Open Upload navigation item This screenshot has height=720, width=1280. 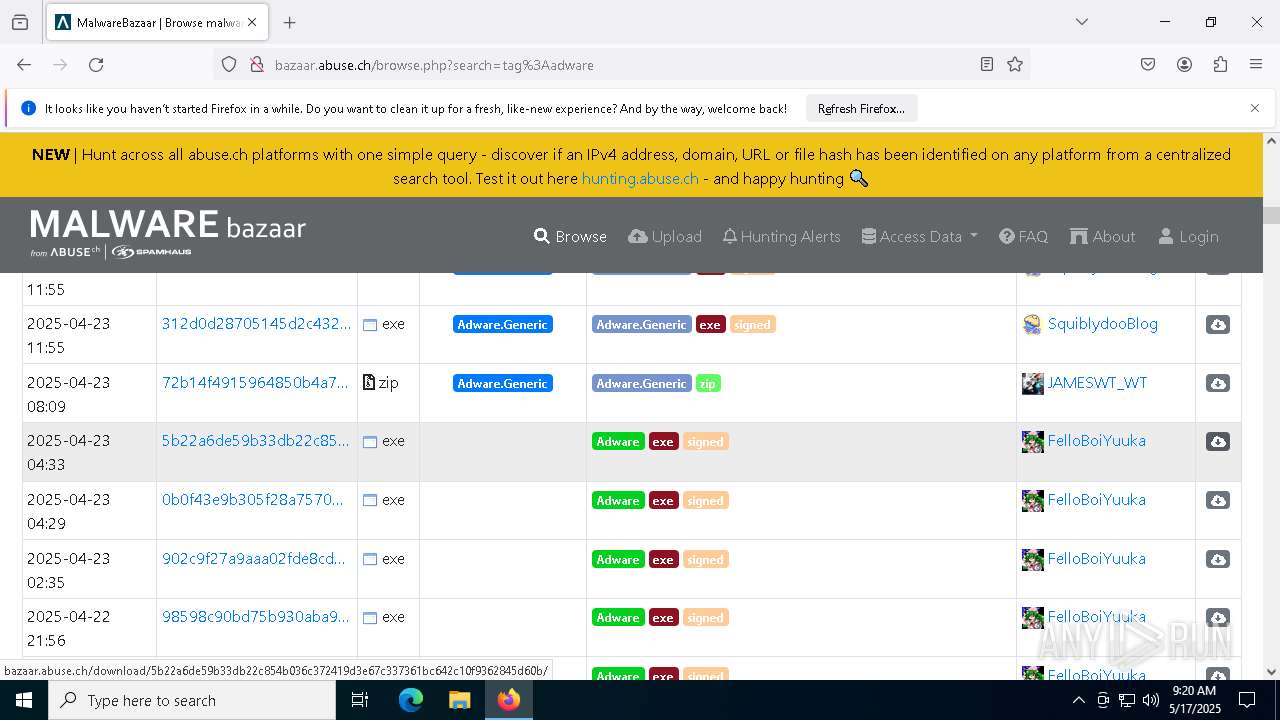665,236
